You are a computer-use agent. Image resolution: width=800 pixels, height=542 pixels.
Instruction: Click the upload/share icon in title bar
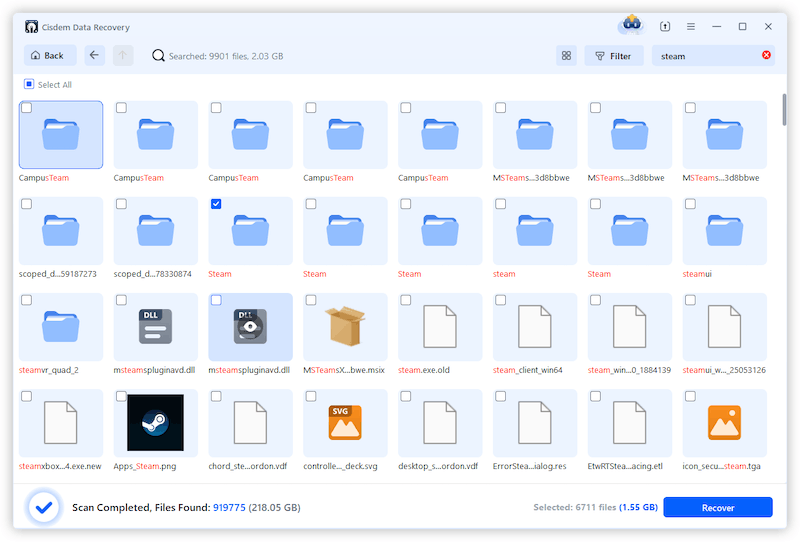point(665,27)
